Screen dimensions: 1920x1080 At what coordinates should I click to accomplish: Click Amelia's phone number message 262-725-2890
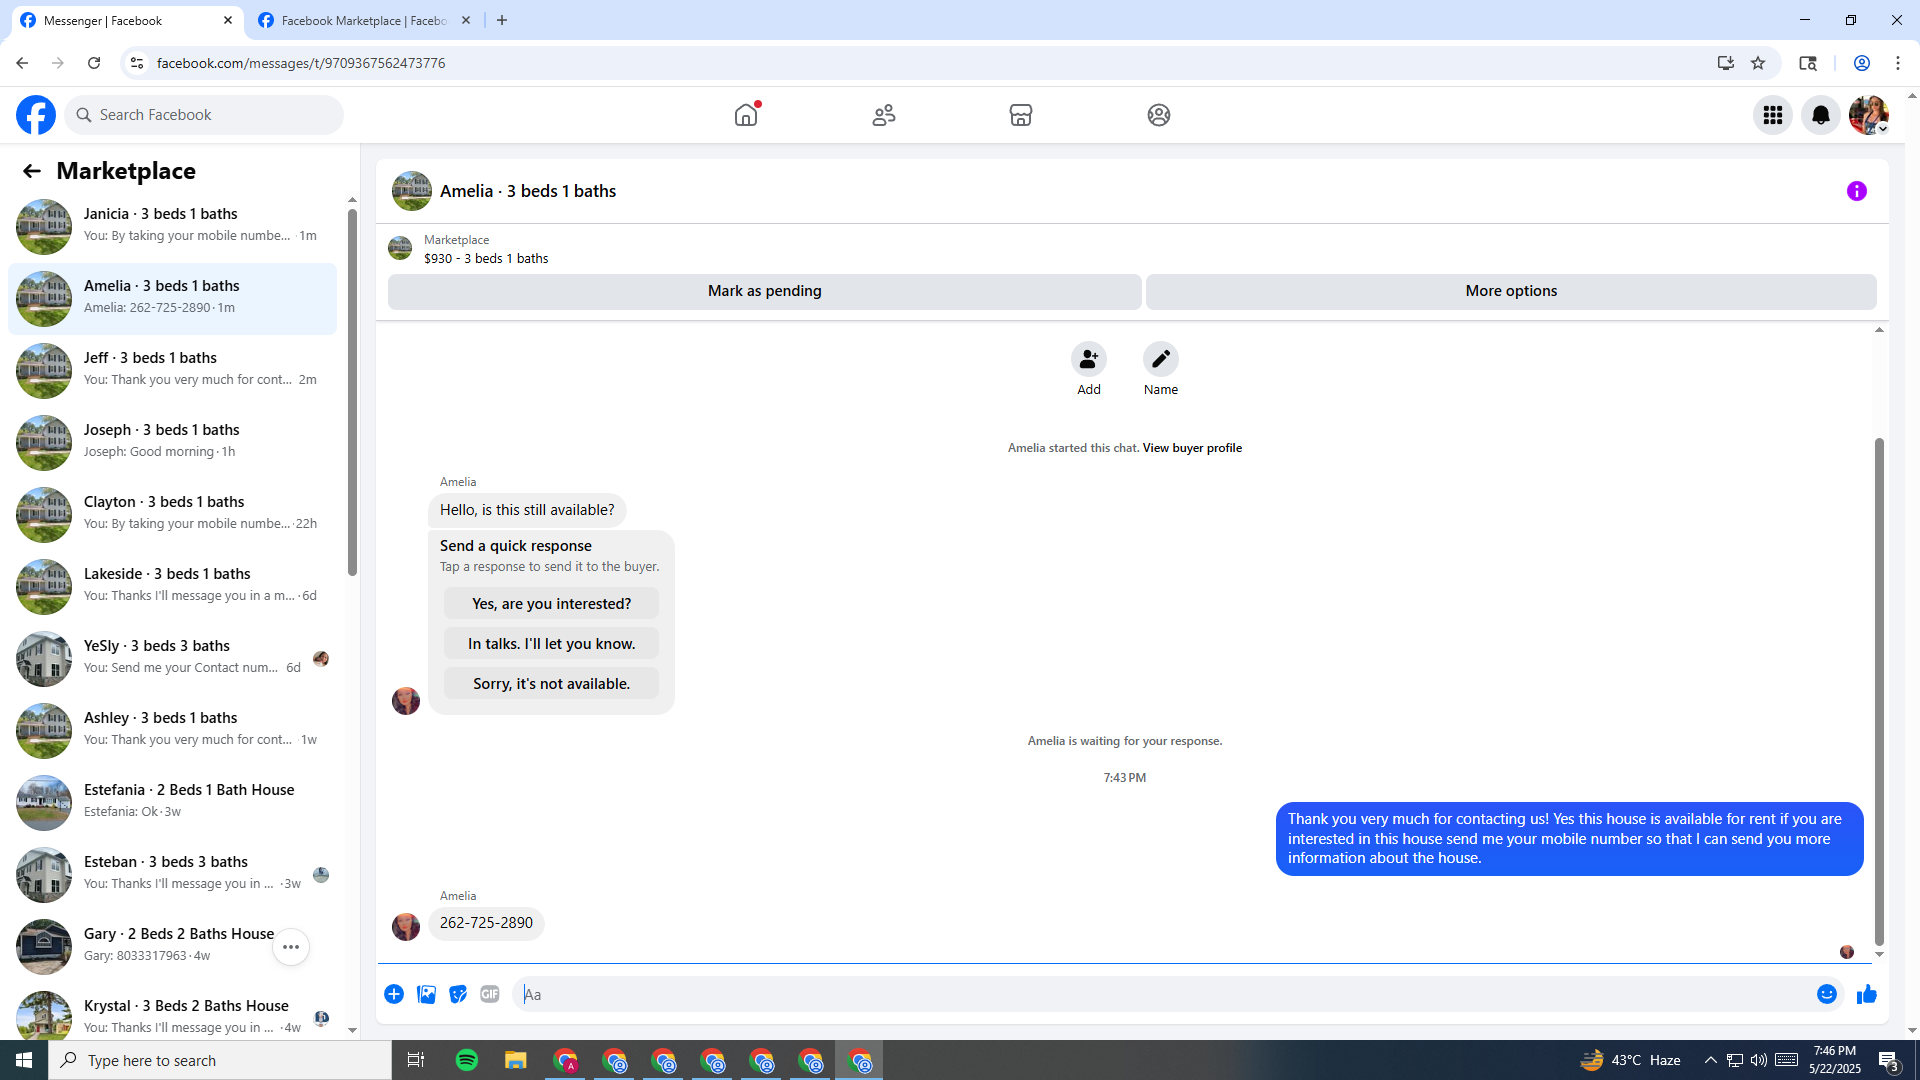point(486,923)
